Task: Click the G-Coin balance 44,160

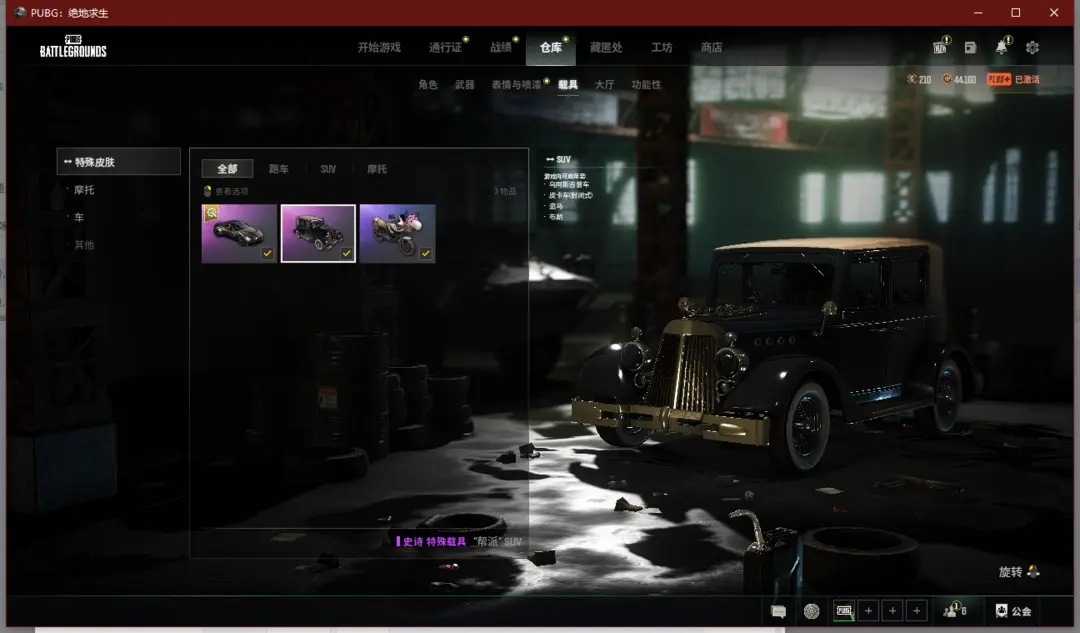Action: (x=959, y=79)
